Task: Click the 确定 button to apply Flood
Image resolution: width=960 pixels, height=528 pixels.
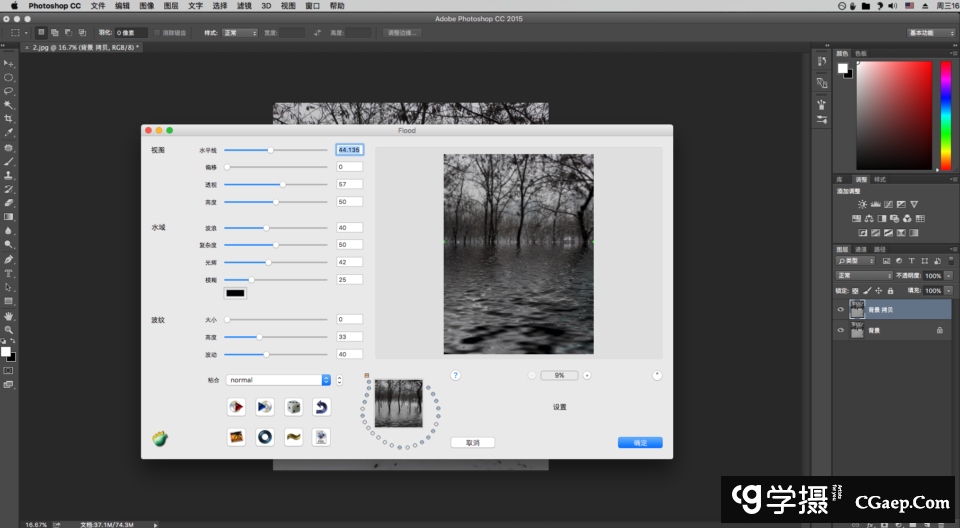Action: [640, 442]
